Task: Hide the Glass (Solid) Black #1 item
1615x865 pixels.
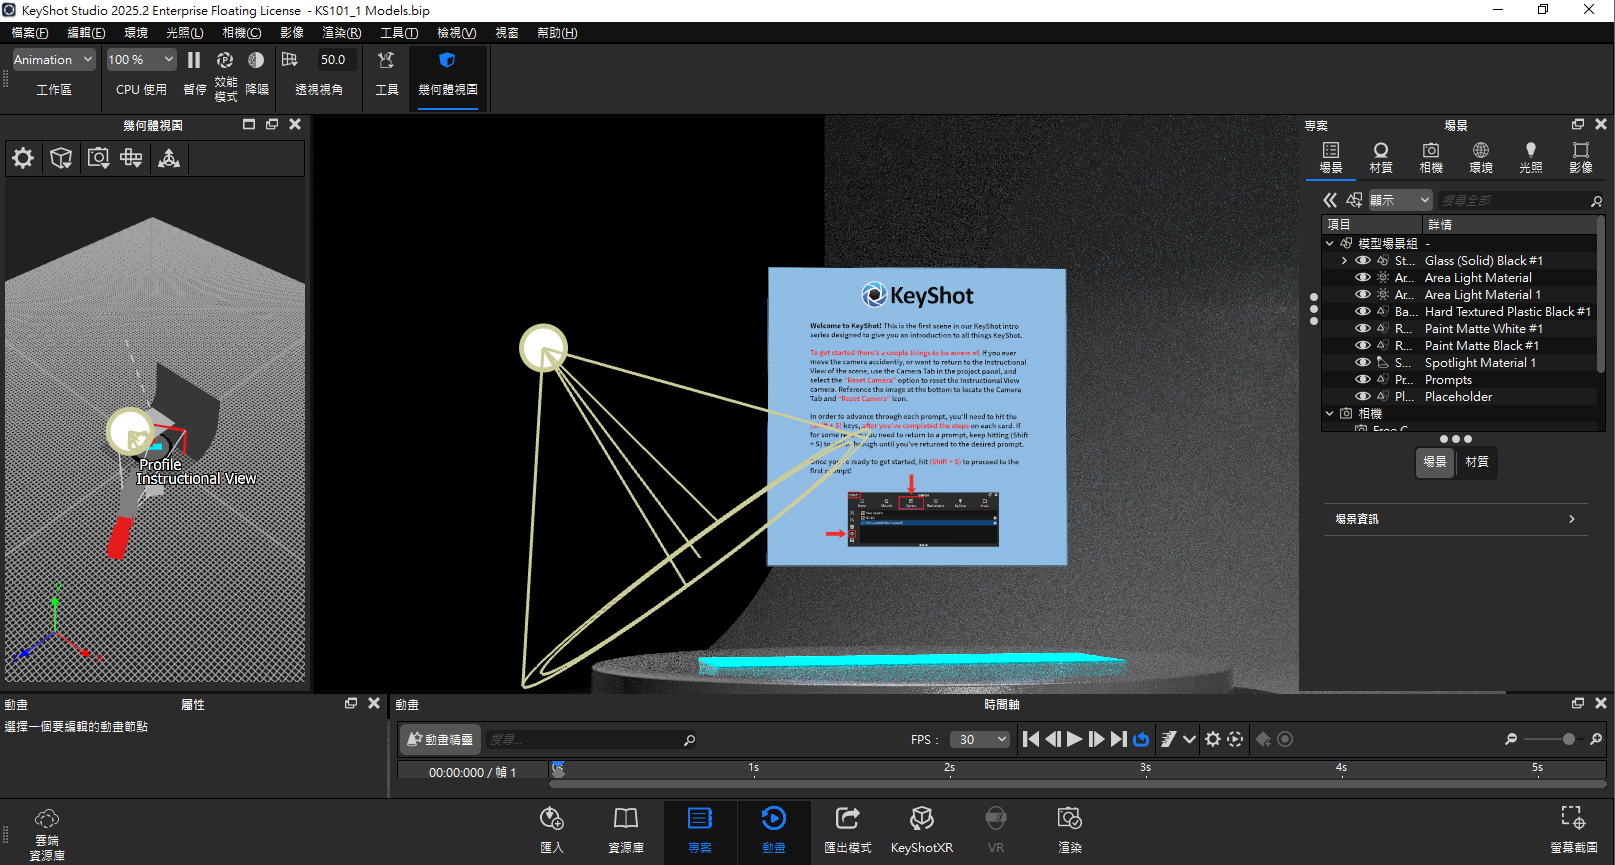Action: click(x=1363, y=261)
